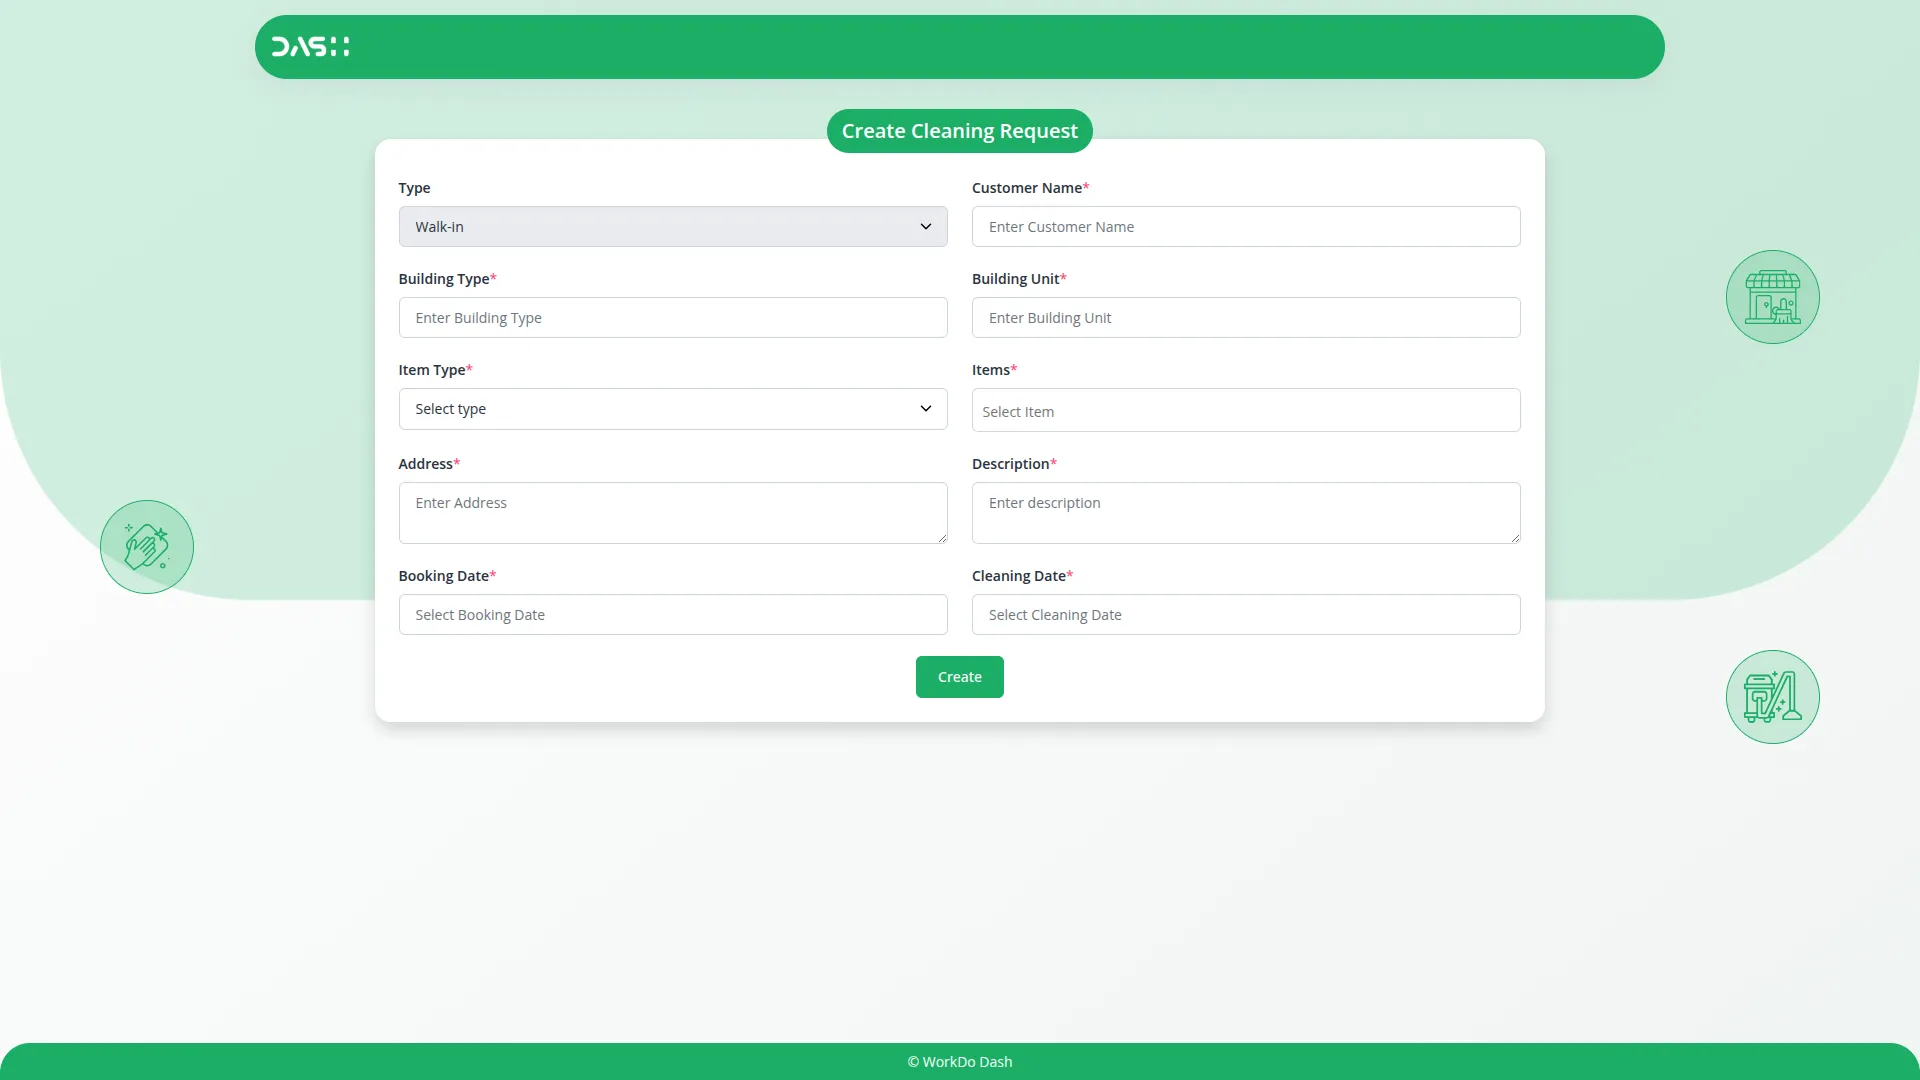Image resolution: width=1920 pixels, height=1080 pixels.
Task: Click into the Building Type field
Action: [672, 318]
